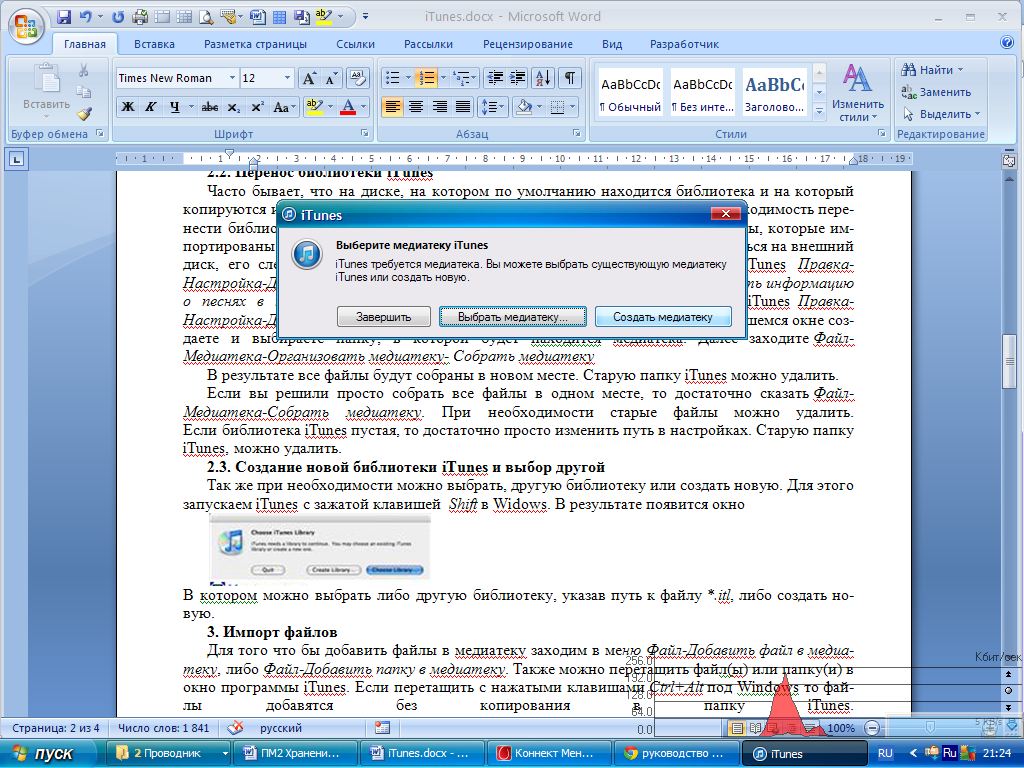Toggle justify alignment

coord(462,107)
